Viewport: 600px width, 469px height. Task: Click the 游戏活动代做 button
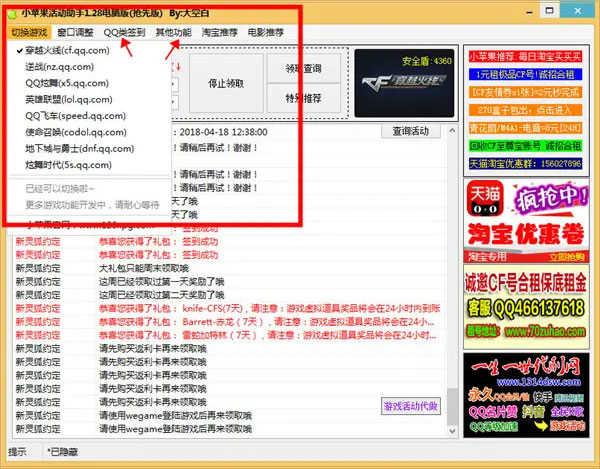tap(411, 406)
